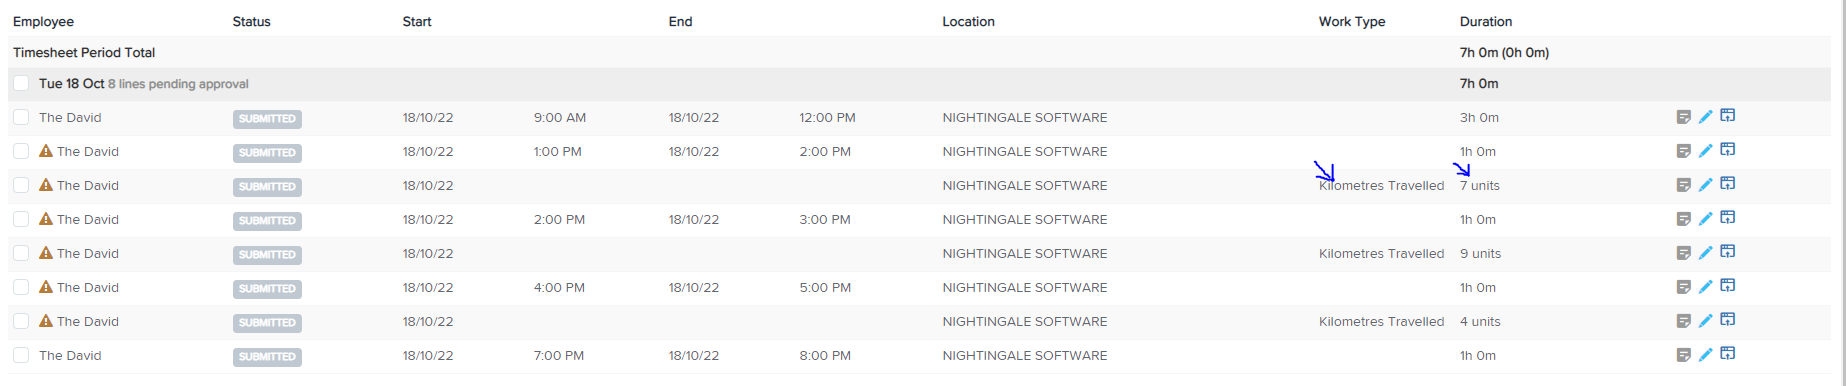Click the '9 units' duration value
This screenshot has width=1846, height=386.
[x=1480, y=254]
